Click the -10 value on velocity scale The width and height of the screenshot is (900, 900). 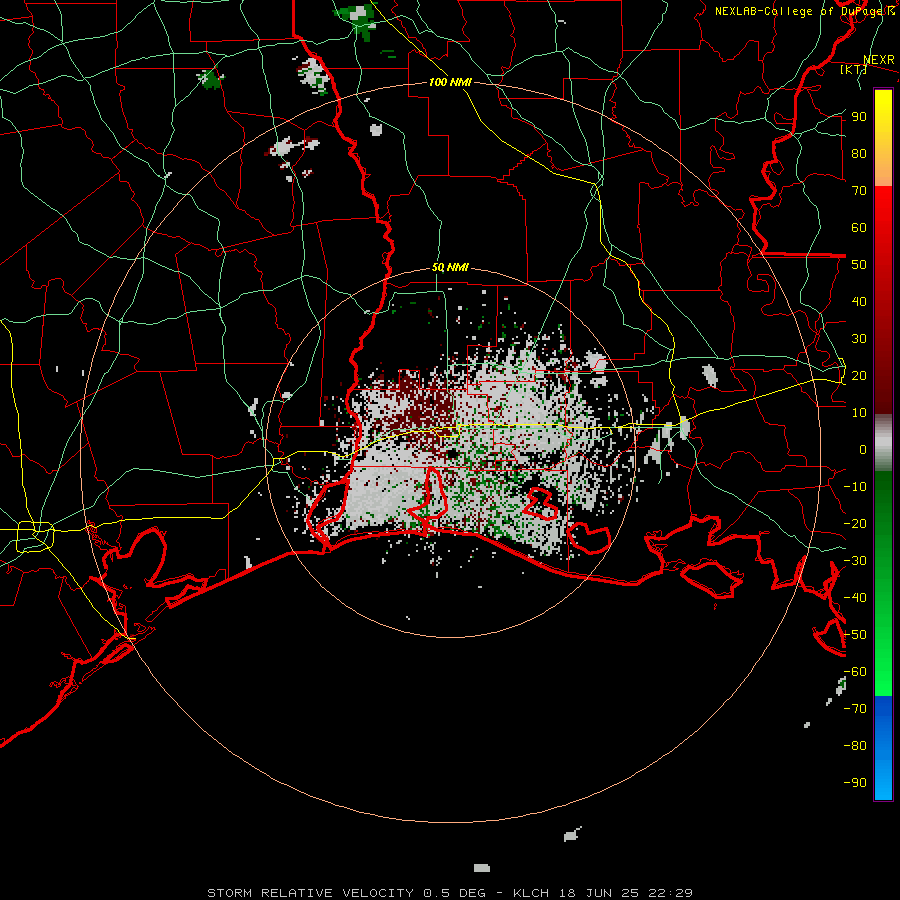tap(855, 487)
